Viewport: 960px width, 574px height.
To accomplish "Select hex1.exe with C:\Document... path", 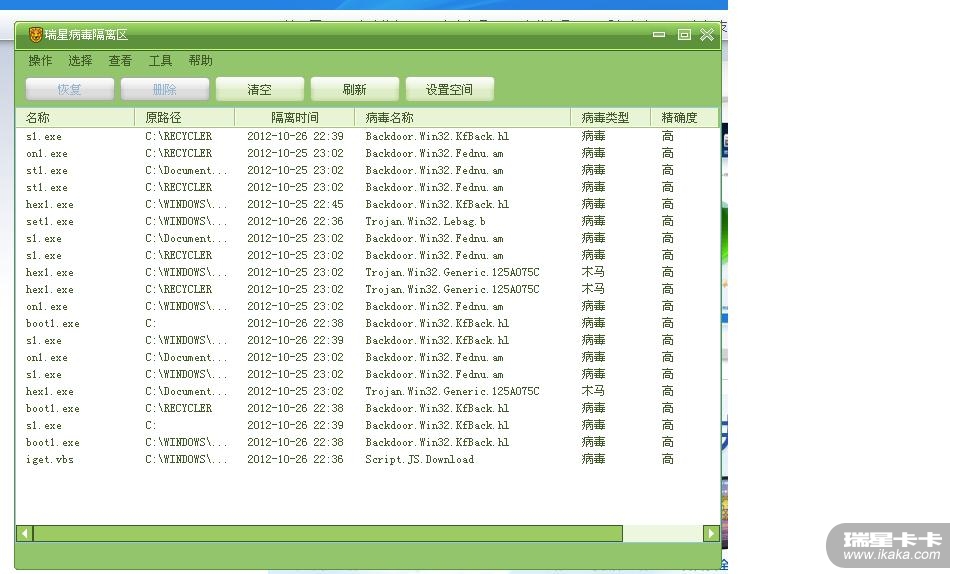I will pos(367,392).
